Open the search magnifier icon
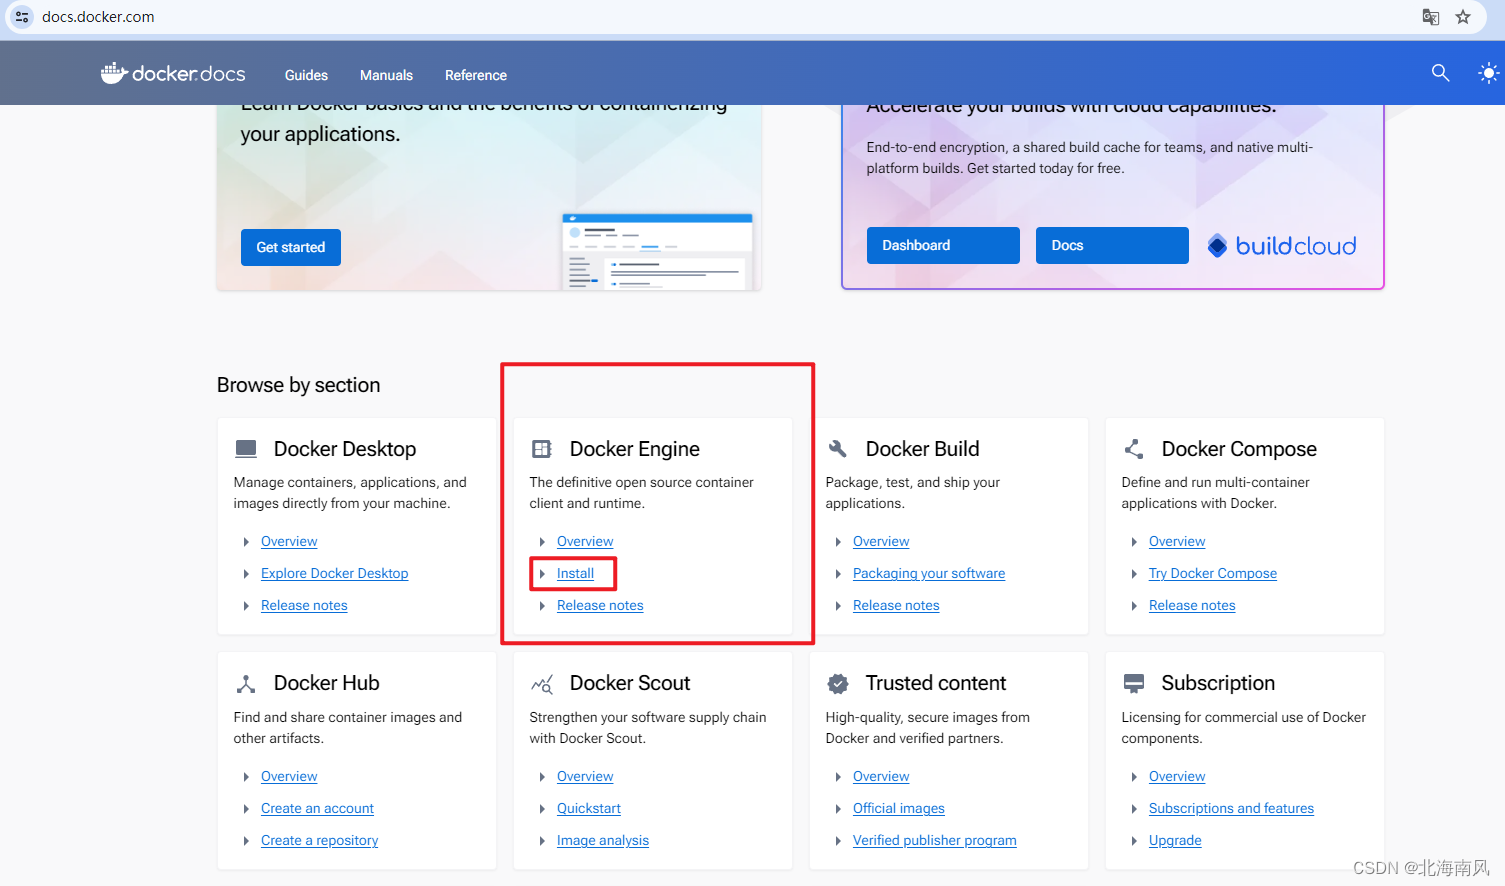This screenshot has height=886, width=1505. tap(1440, 73)
